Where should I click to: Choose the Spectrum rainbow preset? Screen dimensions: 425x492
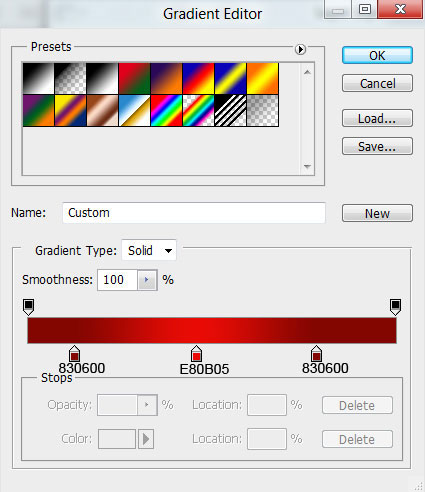point(166,110)
